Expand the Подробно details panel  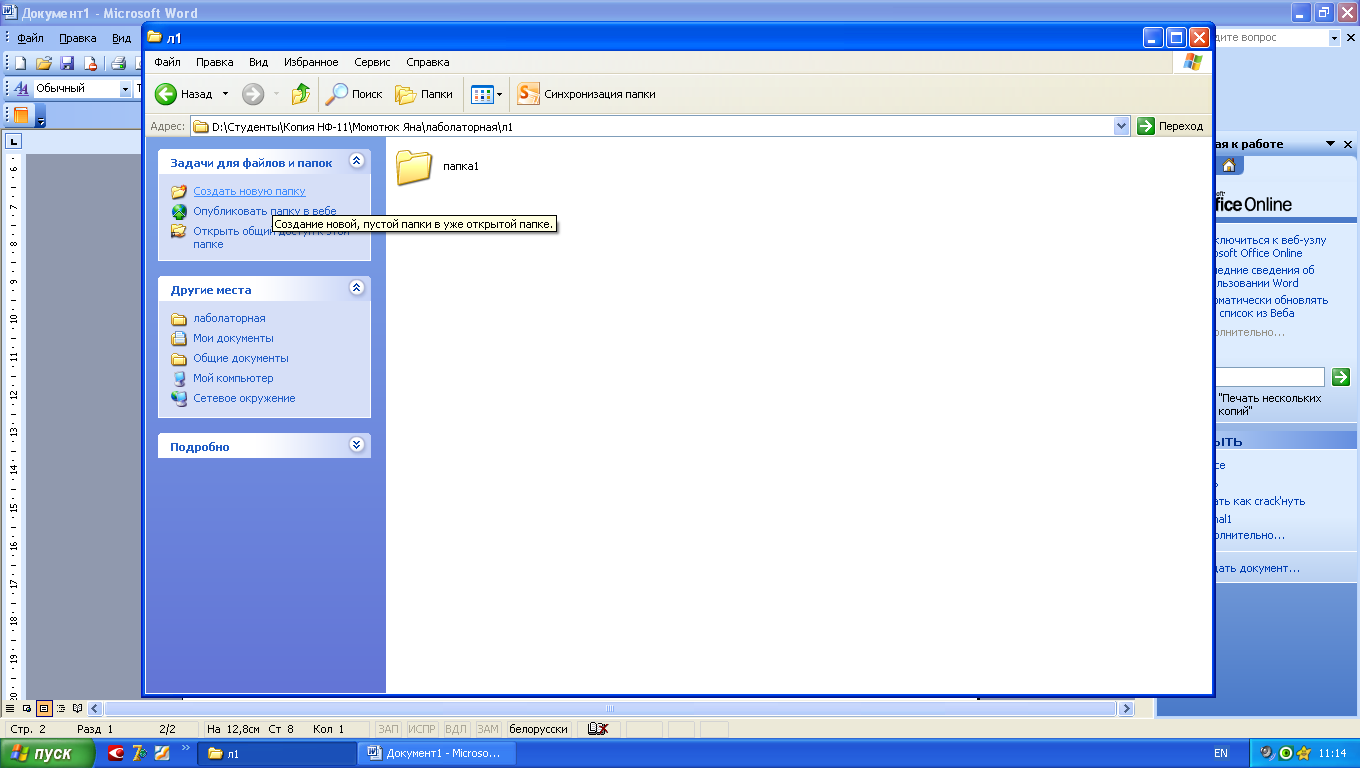(357, 445)
